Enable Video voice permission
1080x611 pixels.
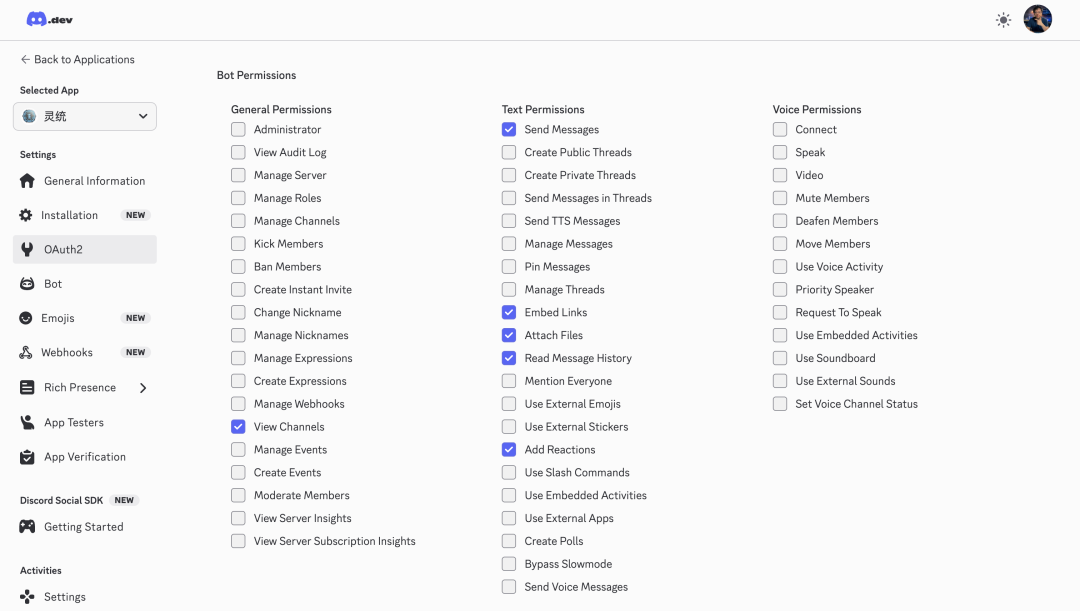click(x=780, y=175)
